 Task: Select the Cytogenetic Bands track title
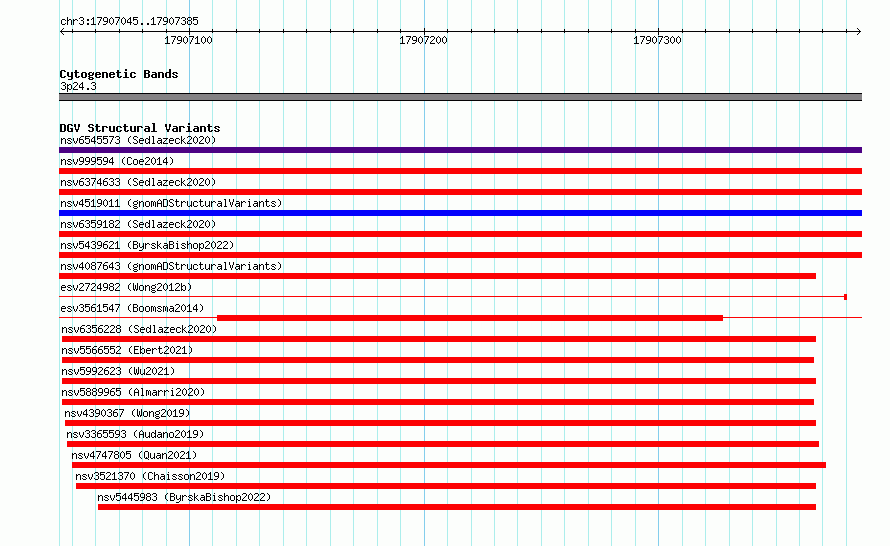(x=119, y=74)
